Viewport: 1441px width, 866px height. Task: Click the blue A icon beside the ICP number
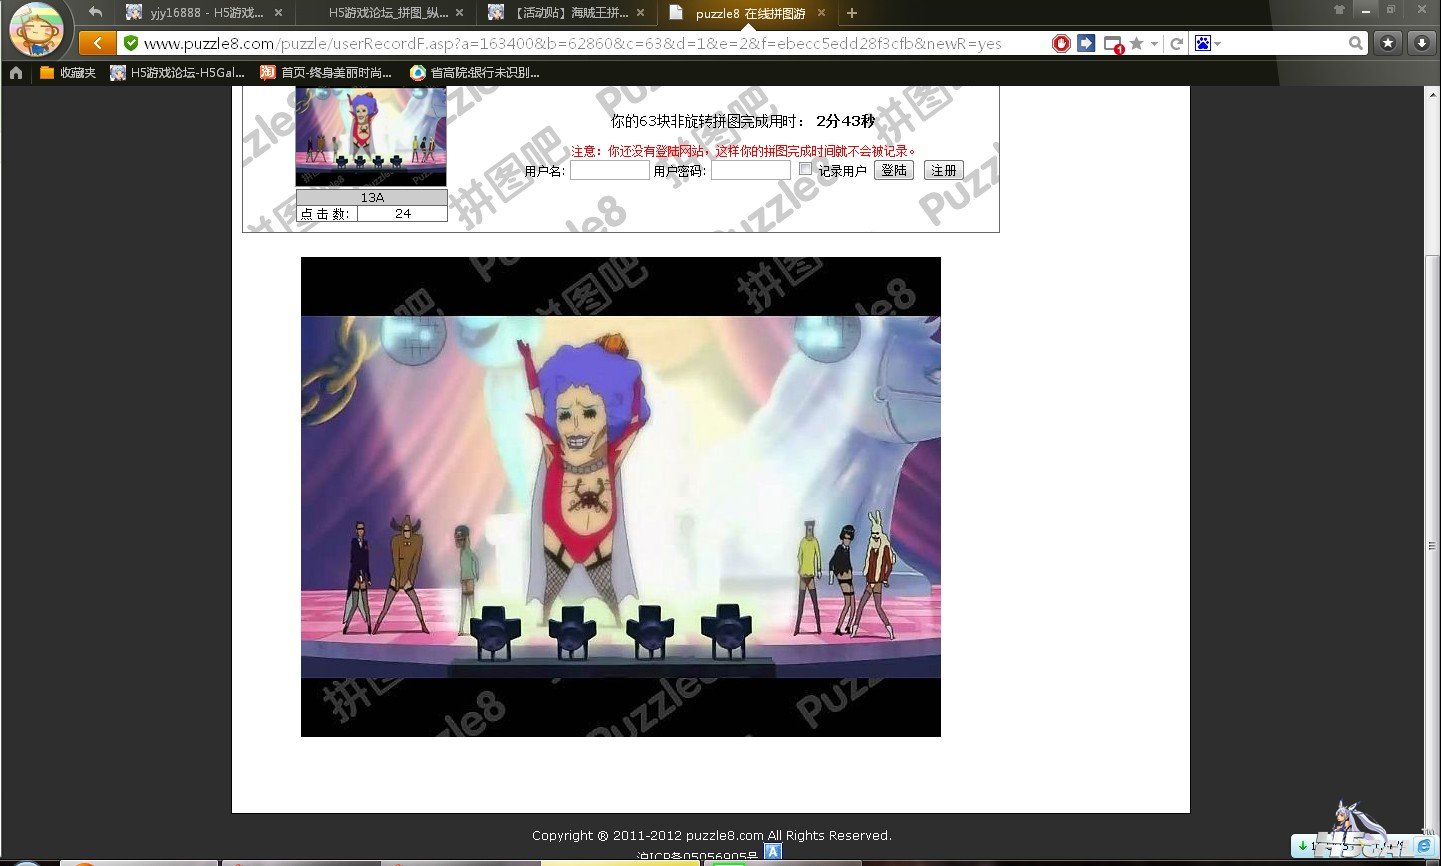(x=772, y=851)
